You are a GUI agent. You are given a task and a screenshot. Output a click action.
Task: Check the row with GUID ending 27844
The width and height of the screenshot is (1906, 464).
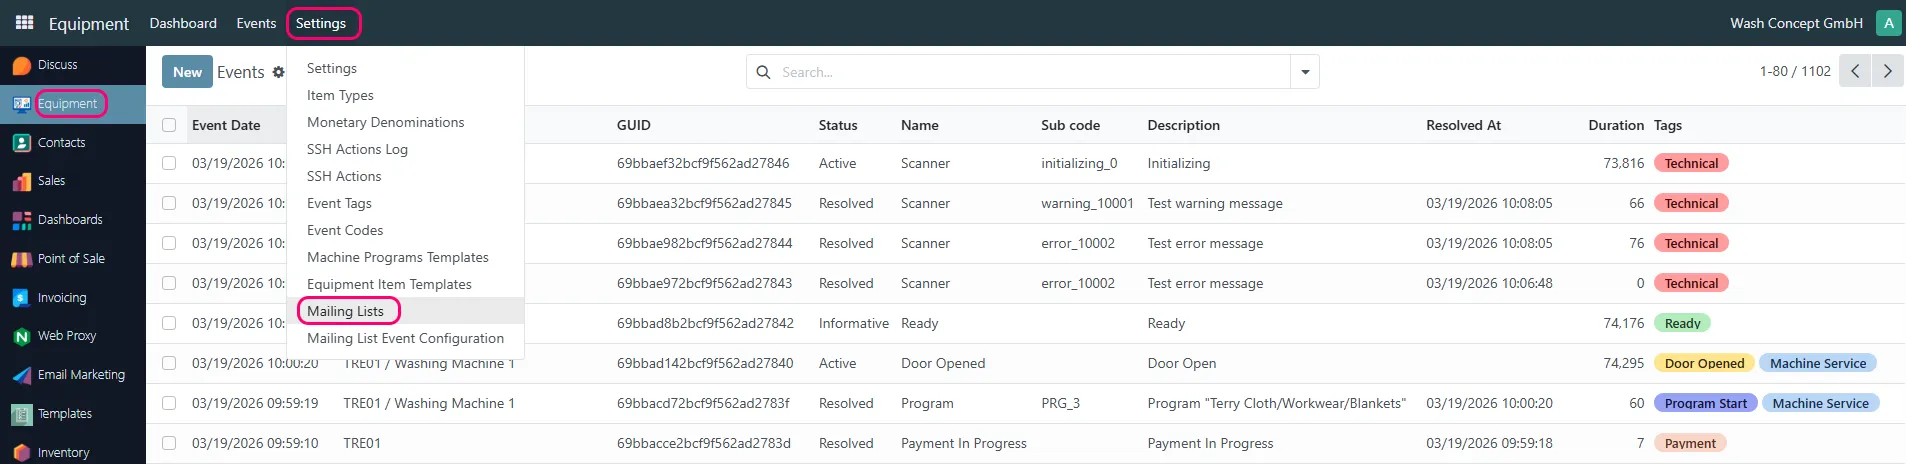169,243
